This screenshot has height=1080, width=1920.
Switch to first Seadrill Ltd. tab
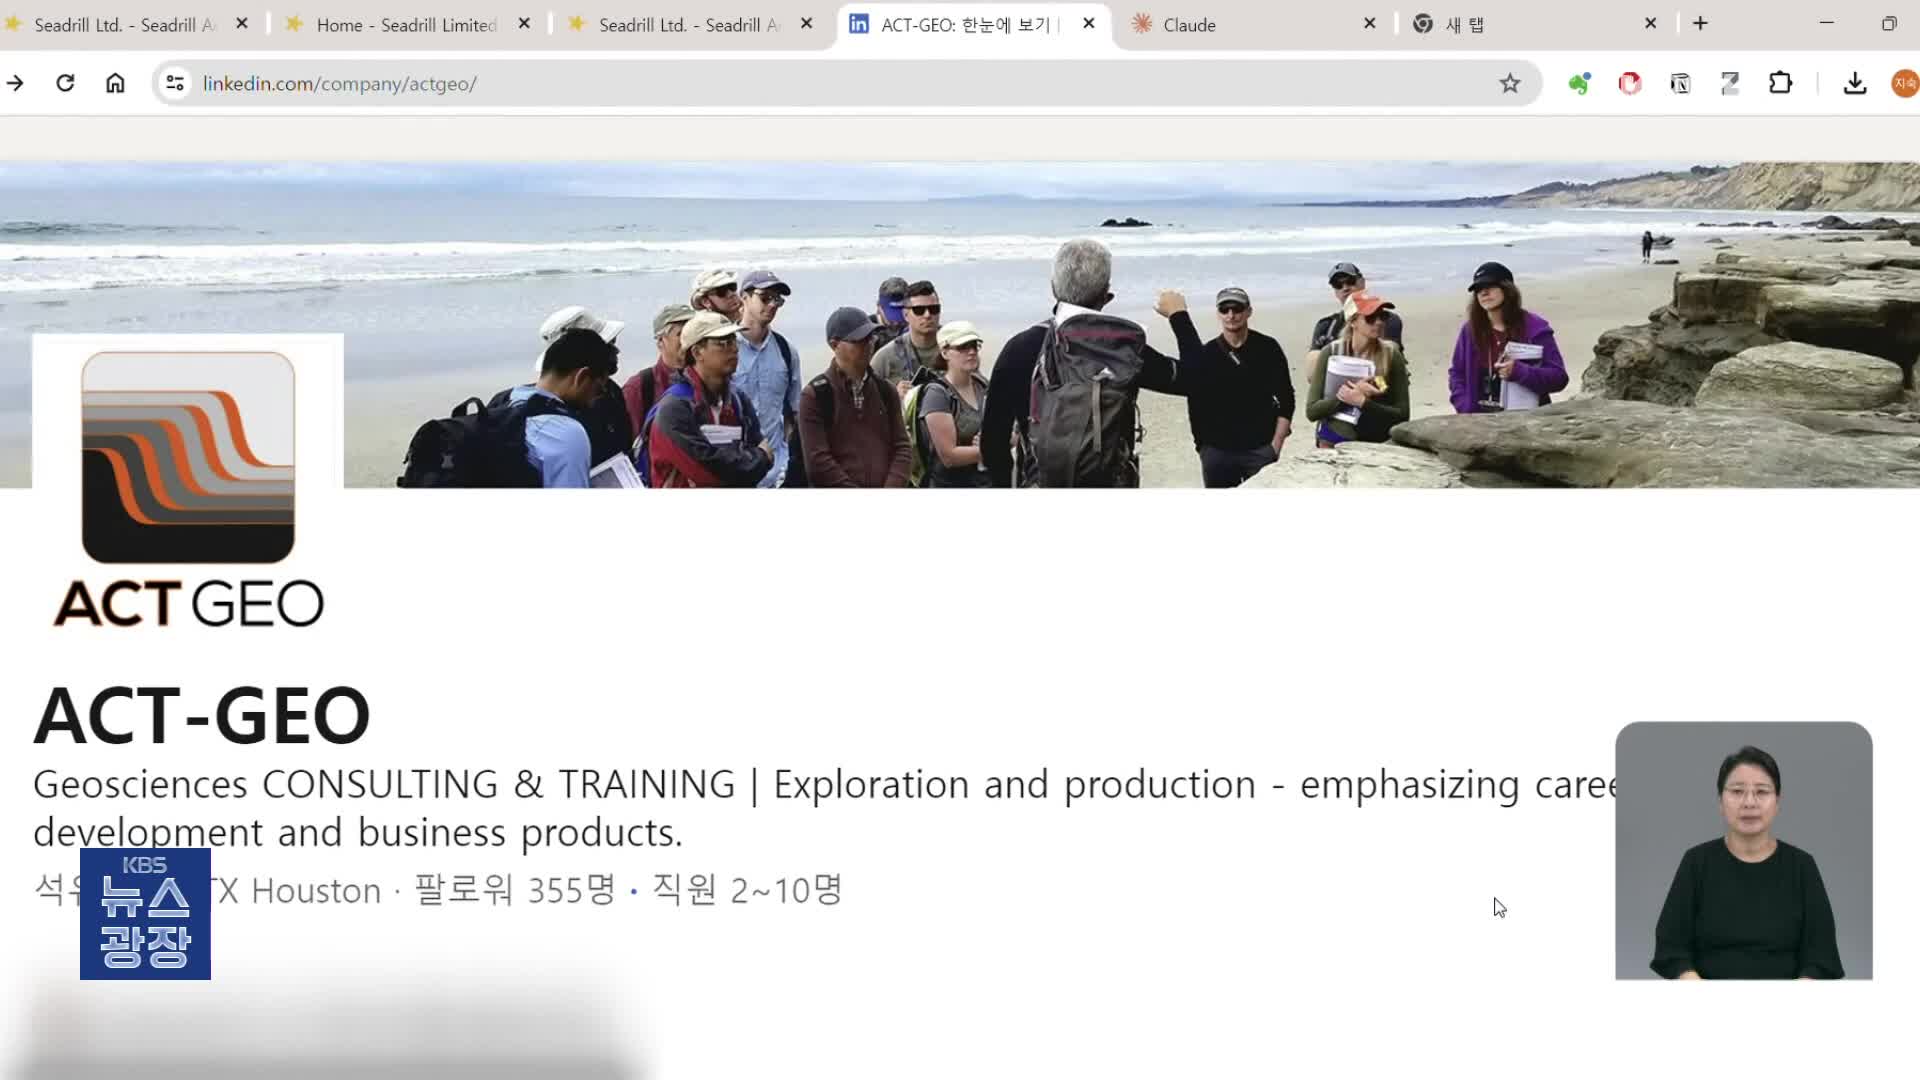tap(125, 25)
